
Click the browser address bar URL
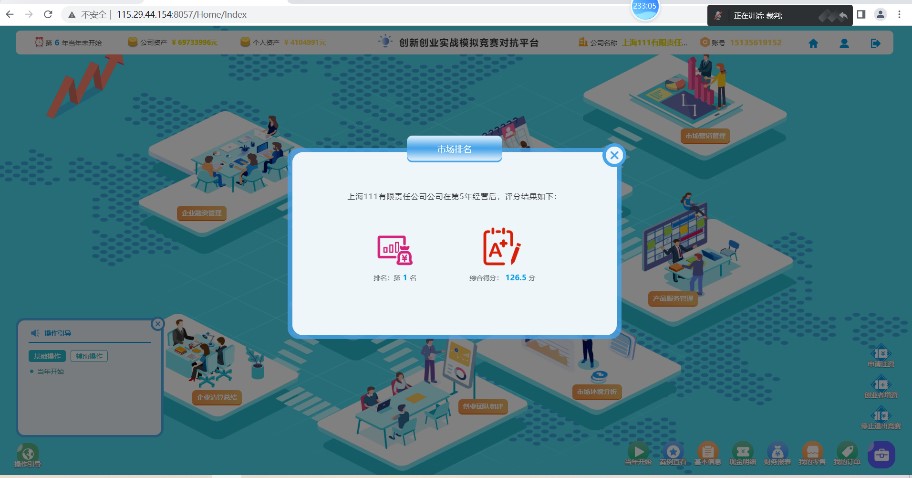(x=180, y=15)
